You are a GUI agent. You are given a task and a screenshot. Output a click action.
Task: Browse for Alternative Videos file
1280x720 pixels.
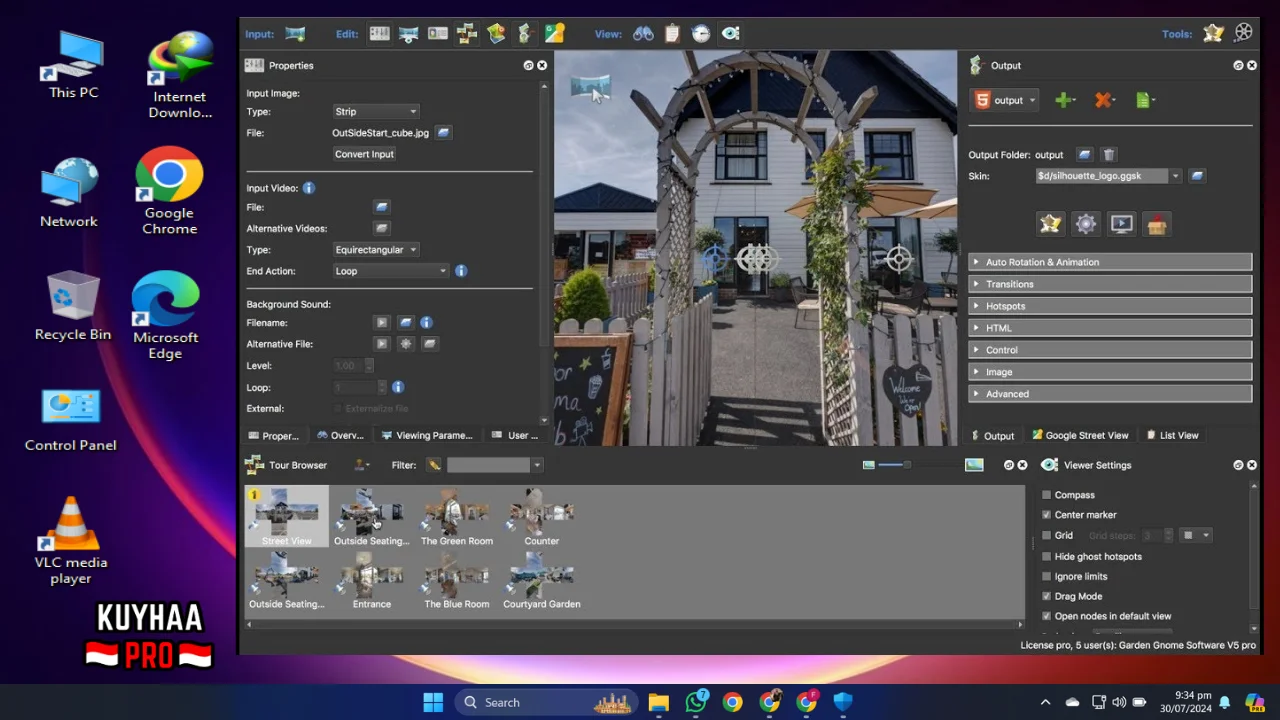click(x=381, y=228)
